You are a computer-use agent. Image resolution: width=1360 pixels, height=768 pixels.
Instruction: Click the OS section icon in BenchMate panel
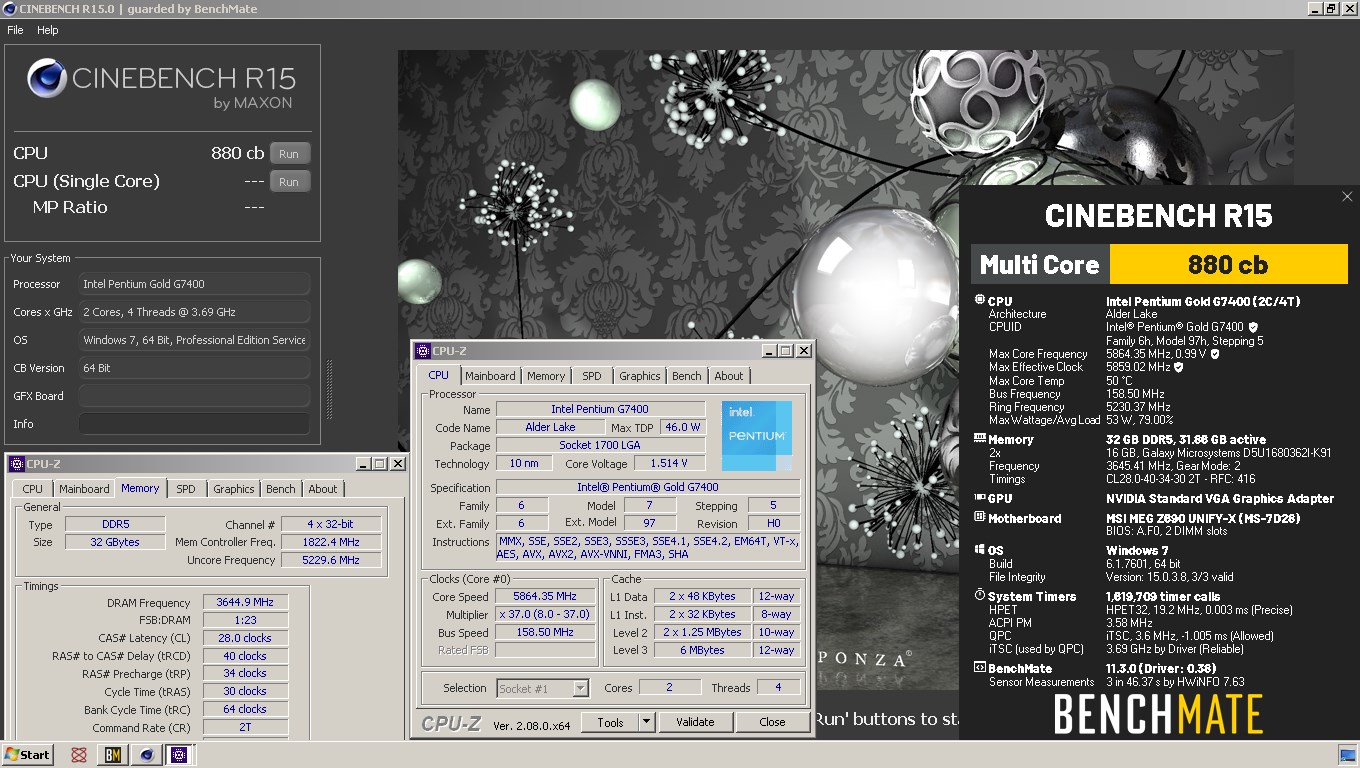pos(979,550)
